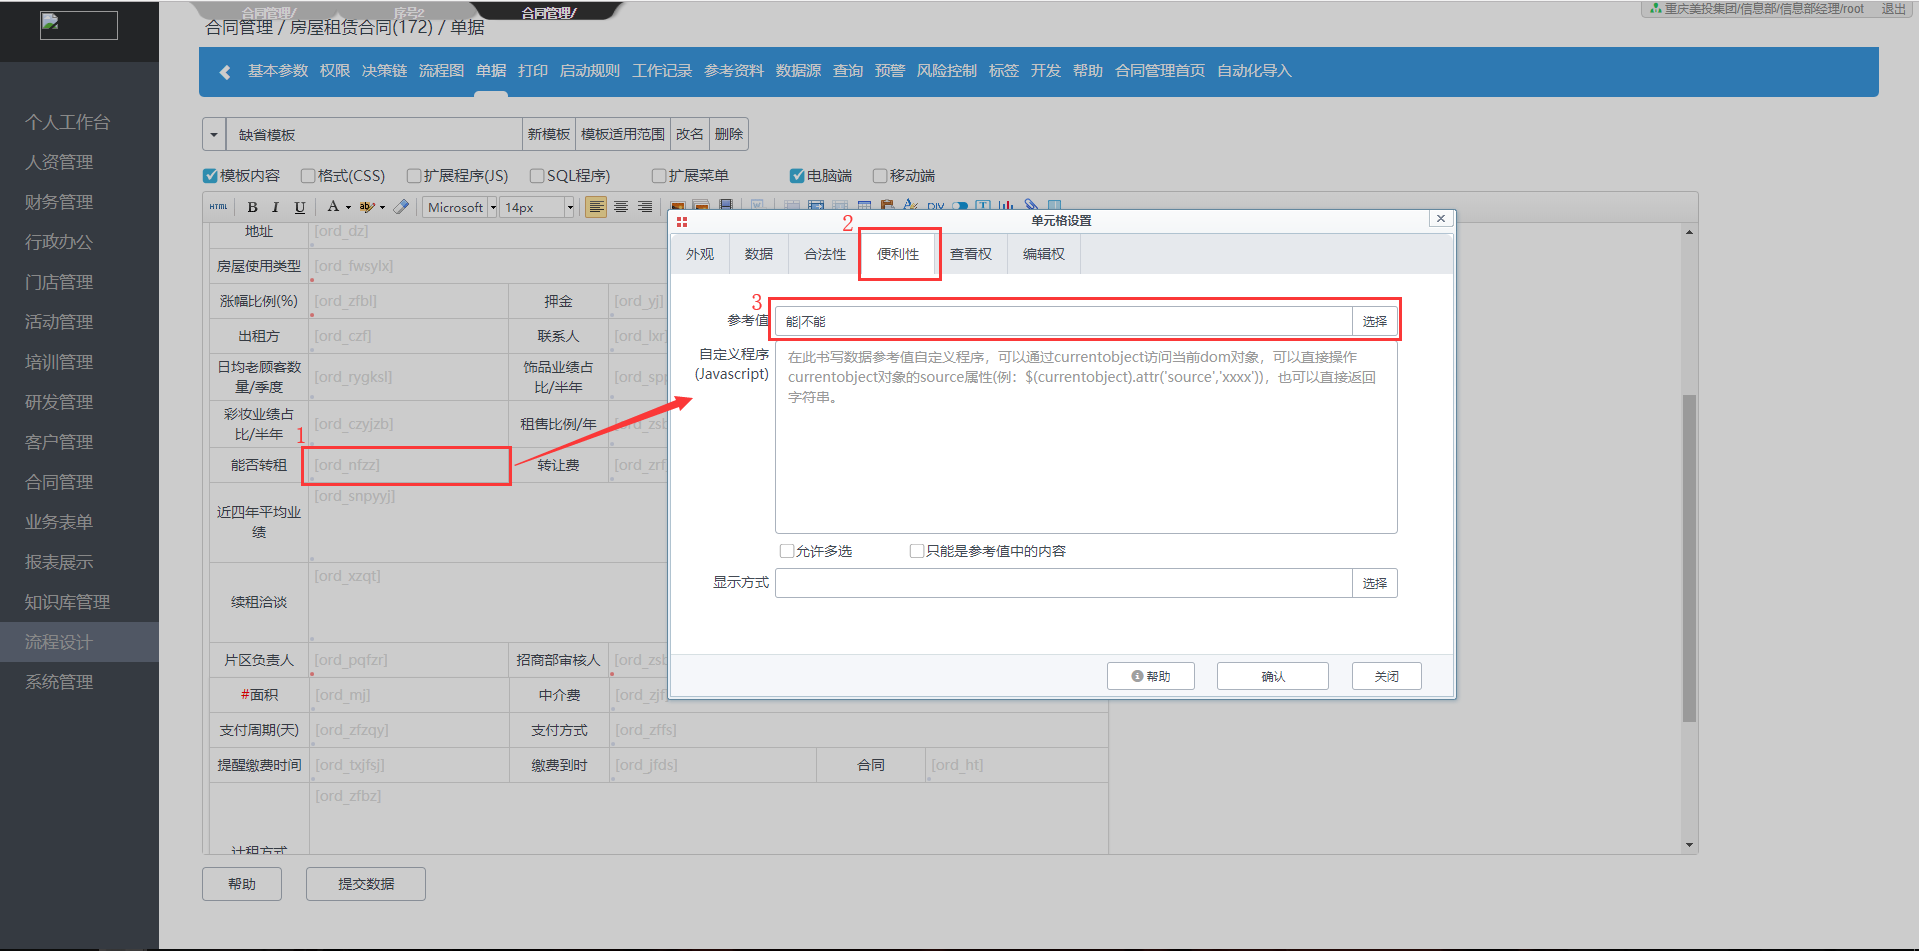Click the eraser clear-formatting icon
This screenshot has width=1919, height=951.
[x=401, y=207]
